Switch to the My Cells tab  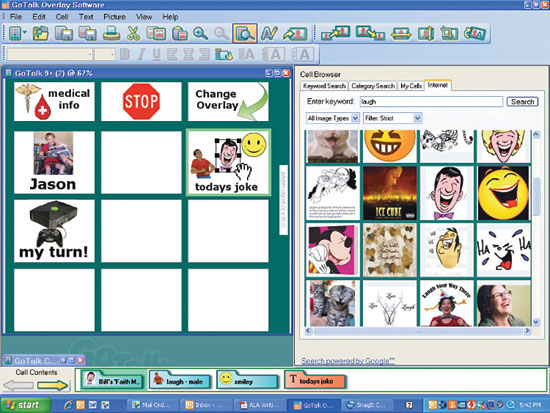coord(411,86)
